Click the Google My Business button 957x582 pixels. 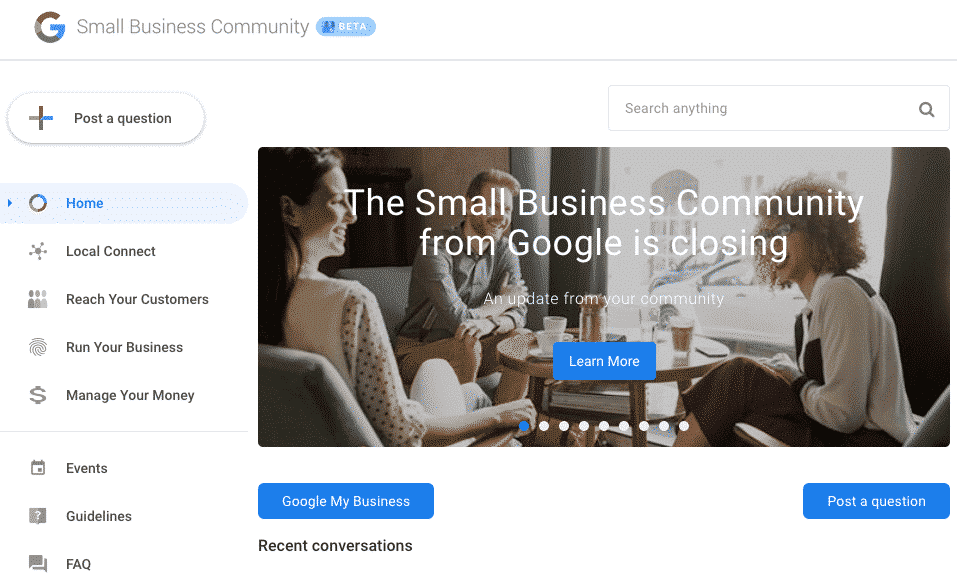tap(346, 501)
